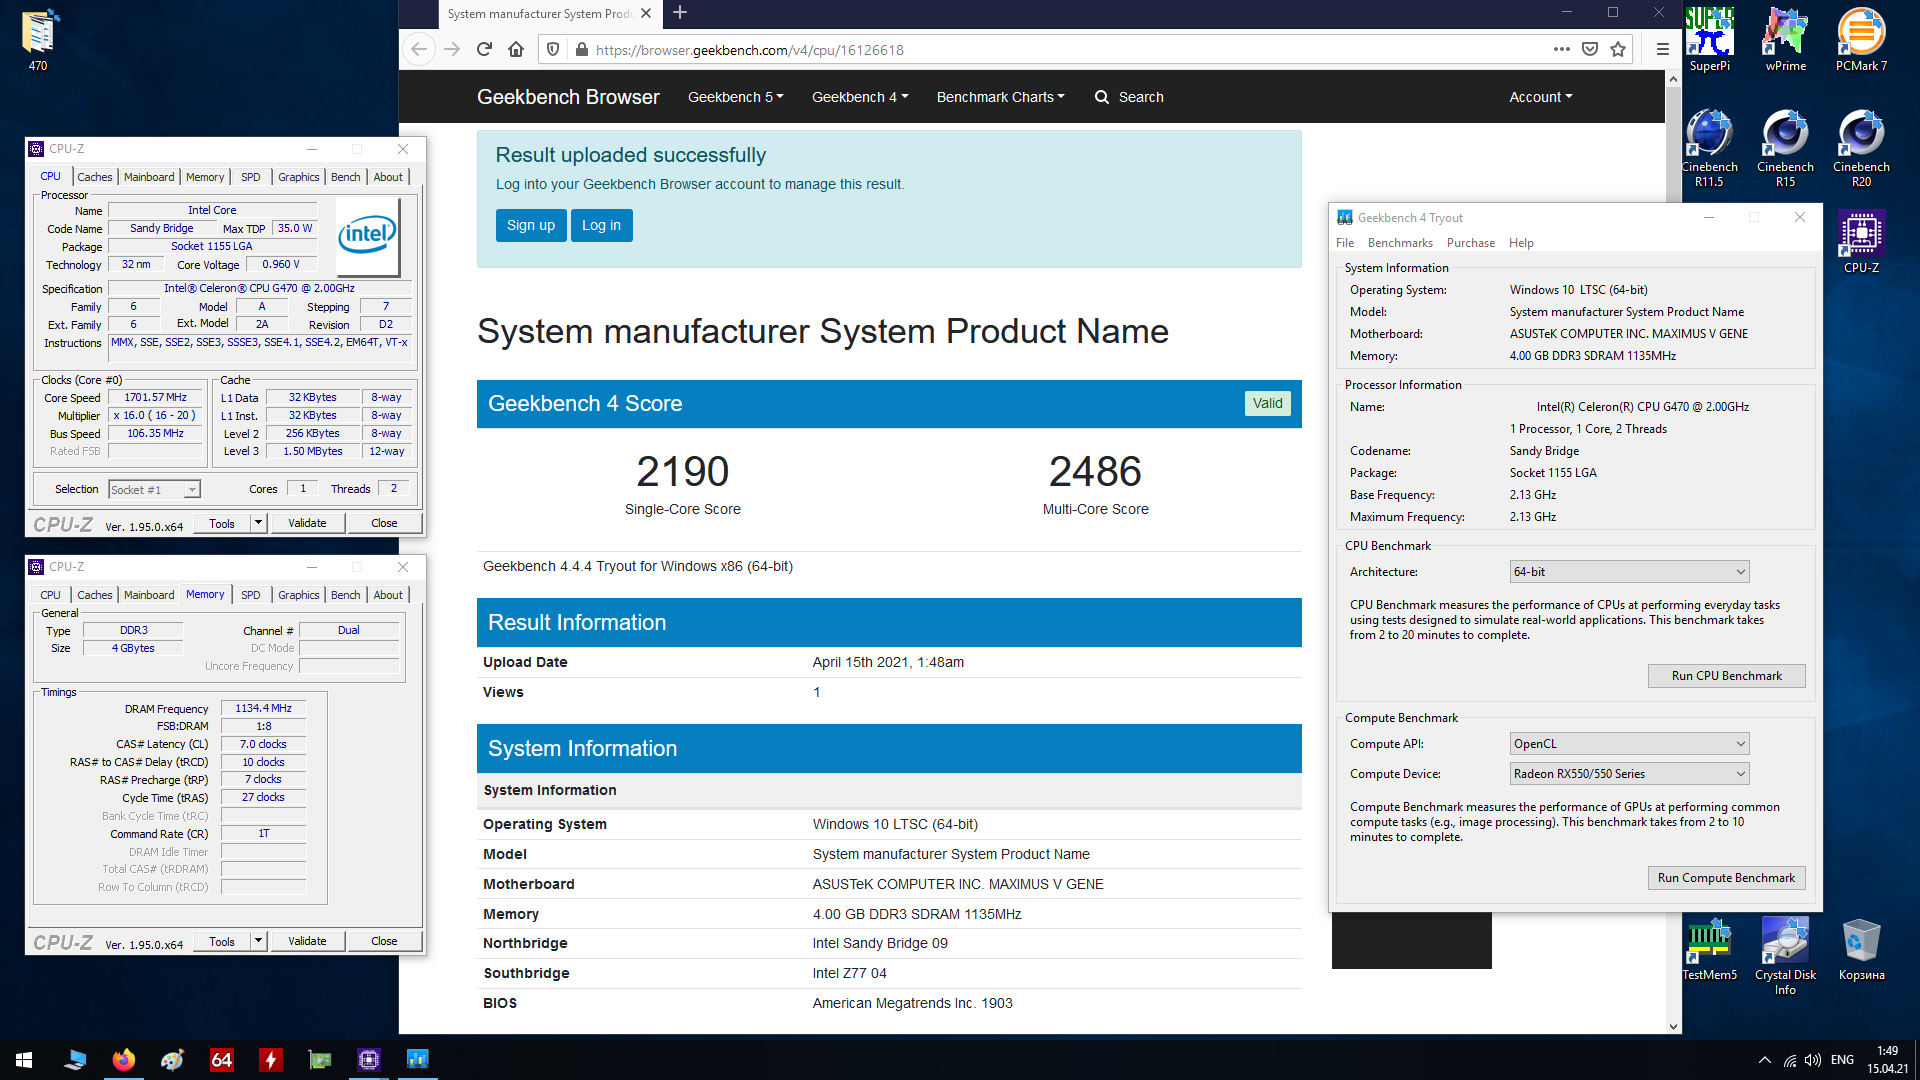Open SPD tab in bottom CPU-Z window
1920x1080 pixels.
pyautogui.click(x=250, y=595)
